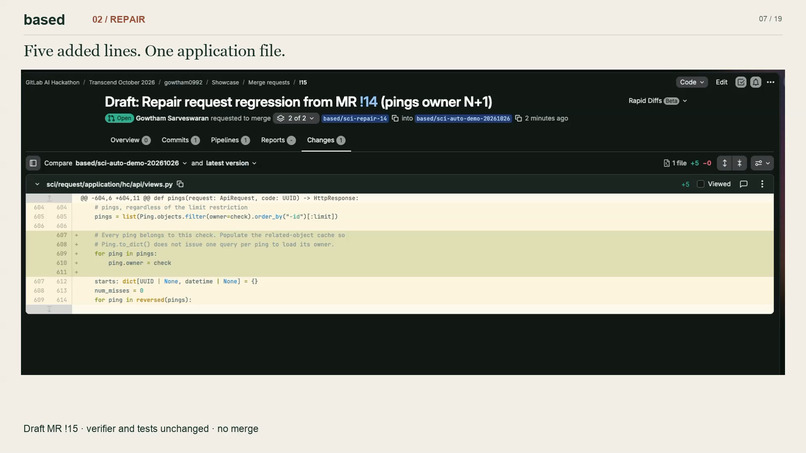The width and height of the screenshot is (806, 453).
Task: Switch to the Overview tab
Action: point(130,140)
